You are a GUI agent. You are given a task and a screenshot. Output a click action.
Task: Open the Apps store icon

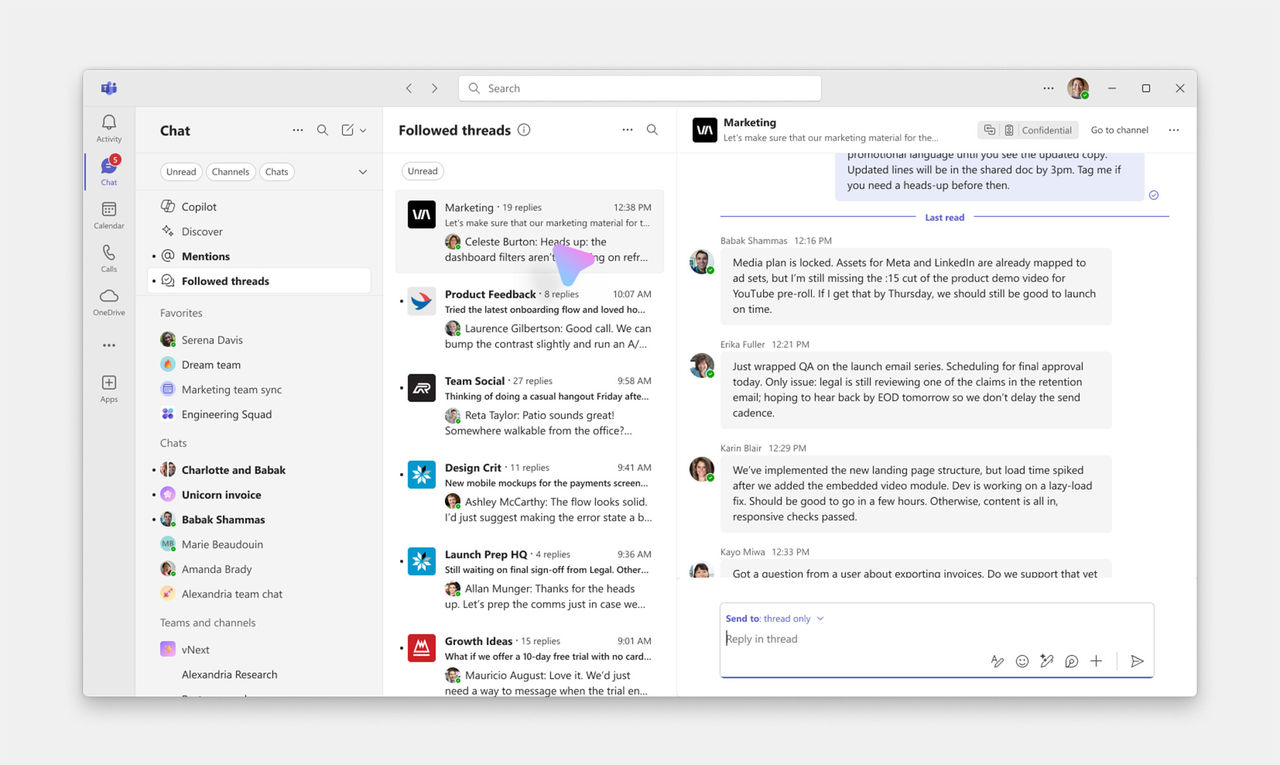pyautogui.click(x=109, y=387)
